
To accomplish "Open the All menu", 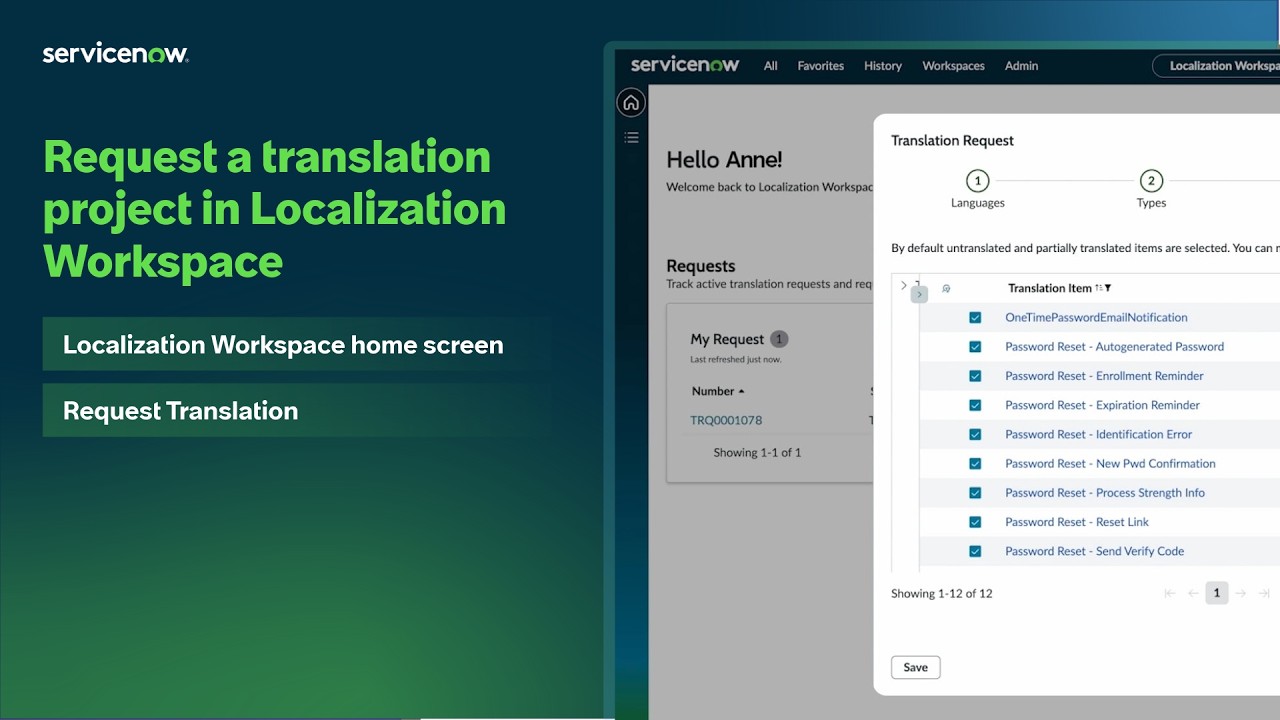I will tap(770, 66).
